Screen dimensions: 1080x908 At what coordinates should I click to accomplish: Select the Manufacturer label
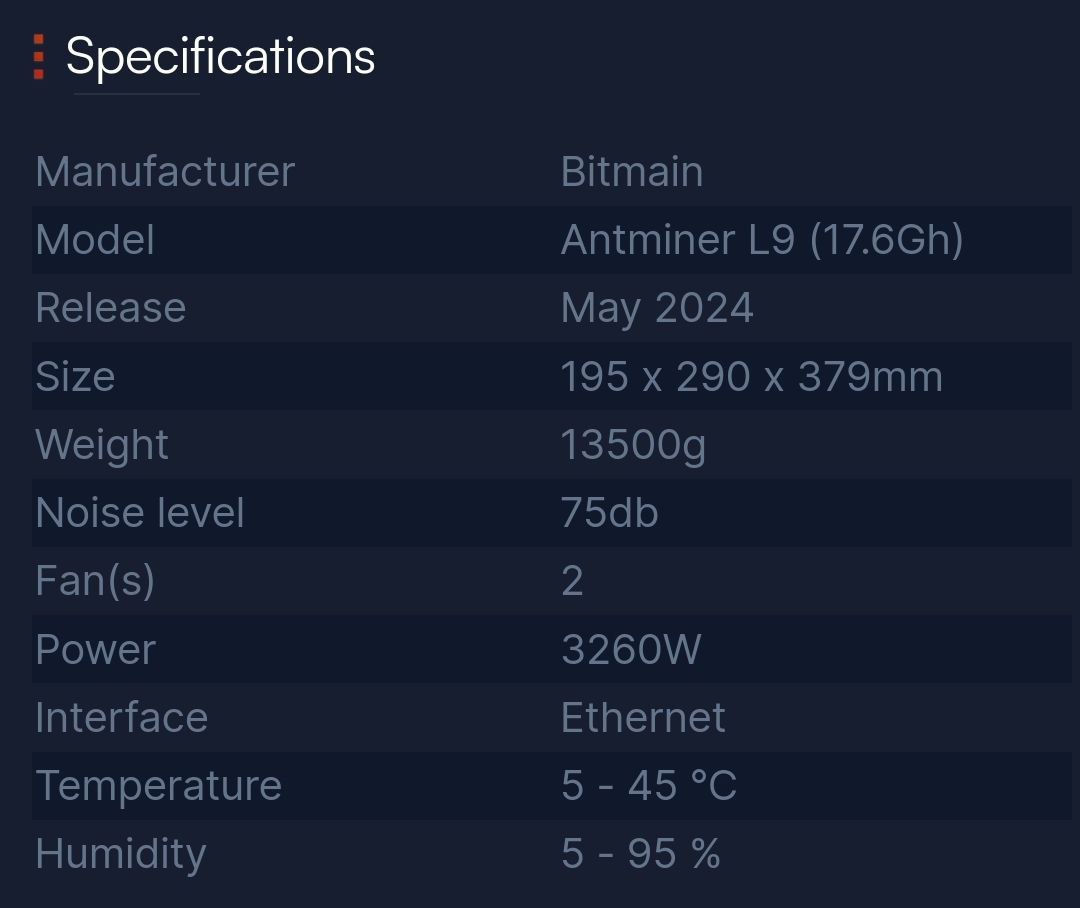165,172
